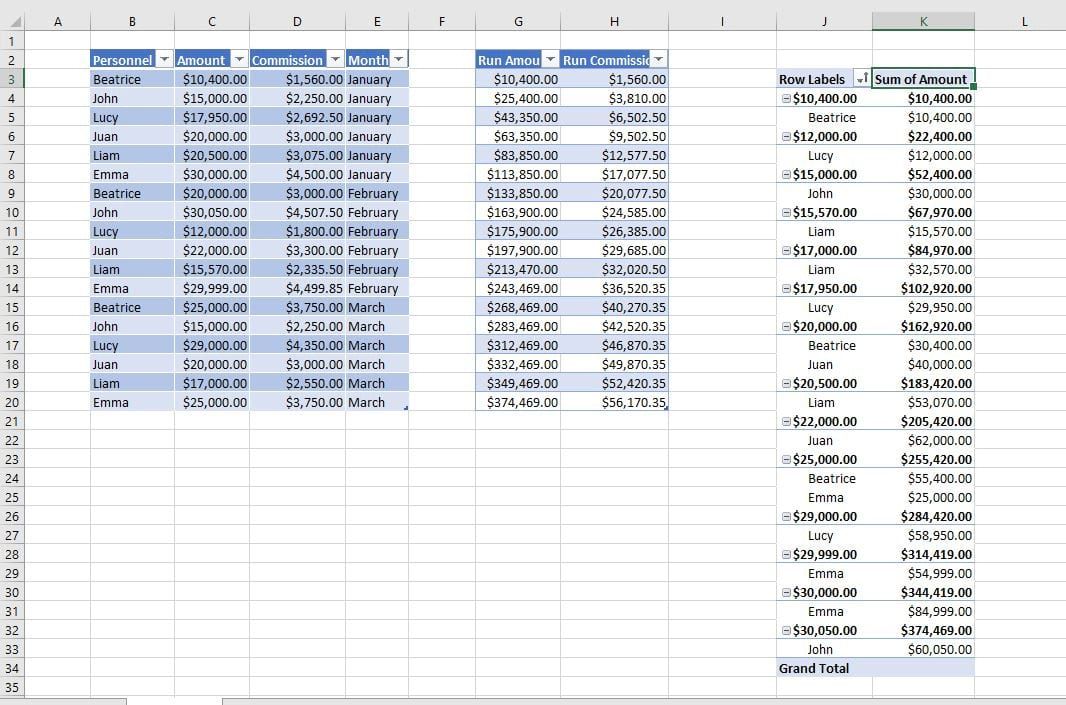1066x705 pixels.
Task: Open the Month column filter dropdown
Action: click(x=399, y=60)
